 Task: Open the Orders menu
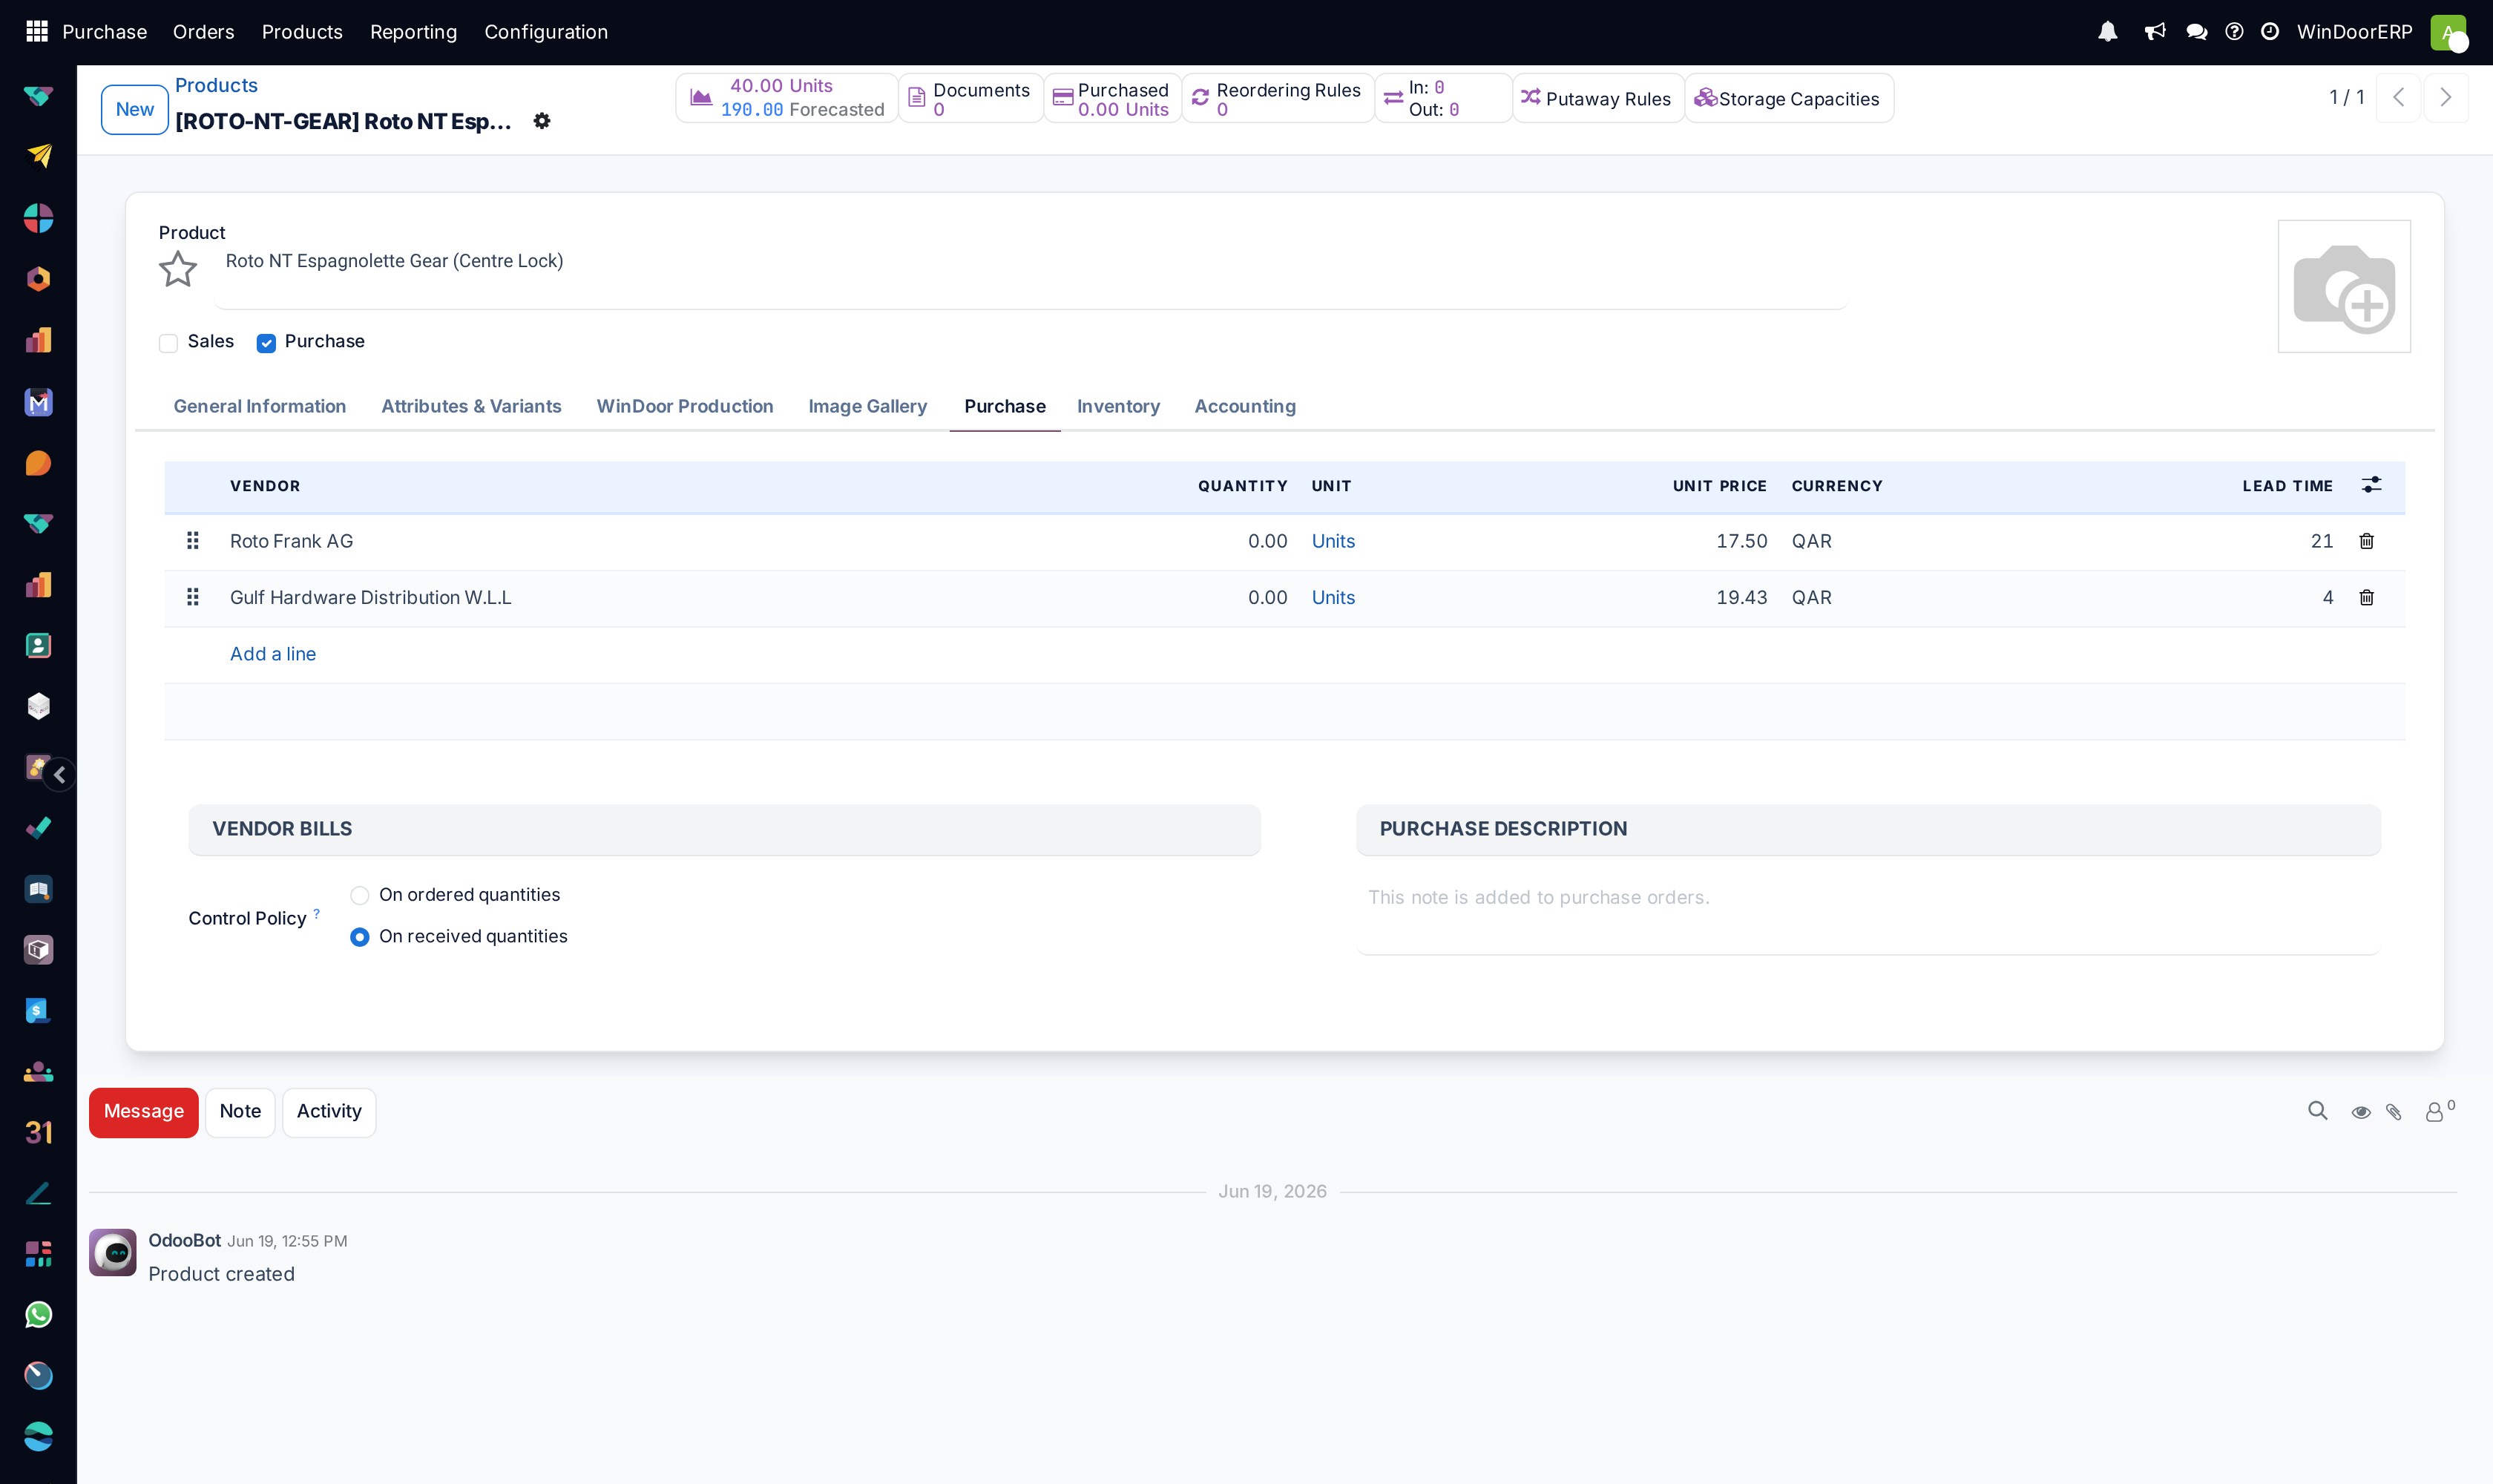pos(204,32)
